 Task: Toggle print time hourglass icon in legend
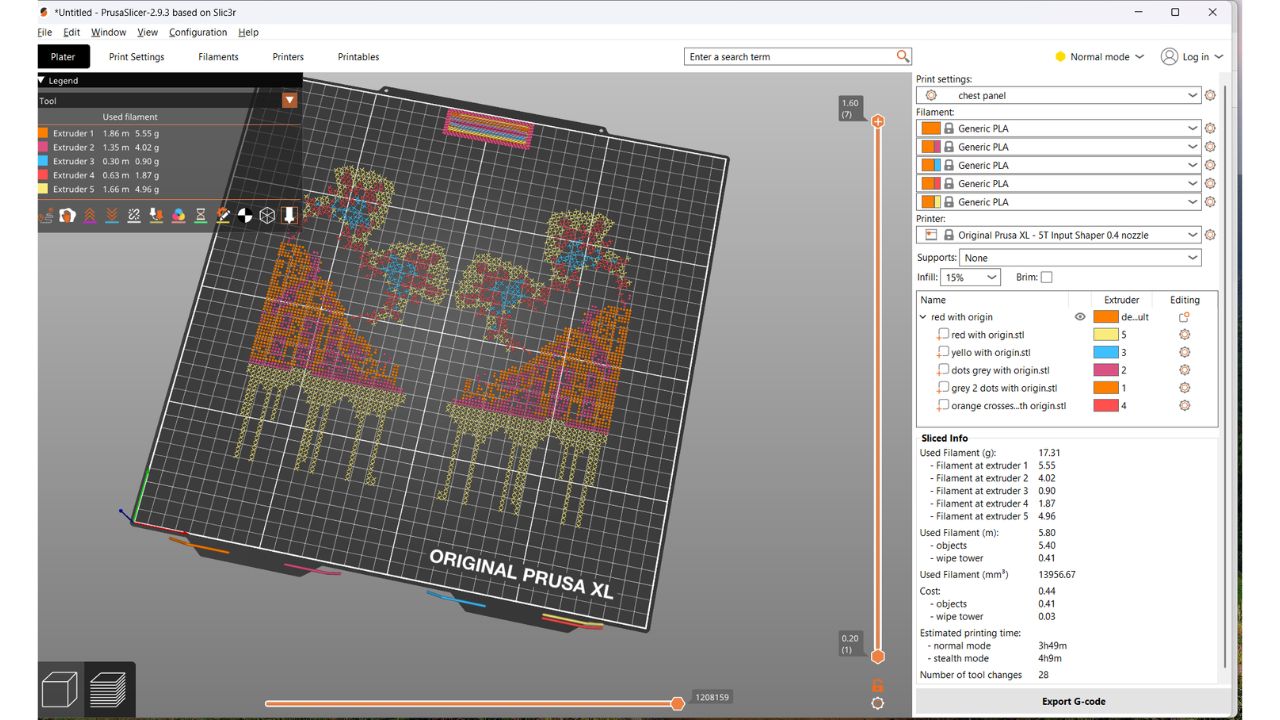[201, 215]
